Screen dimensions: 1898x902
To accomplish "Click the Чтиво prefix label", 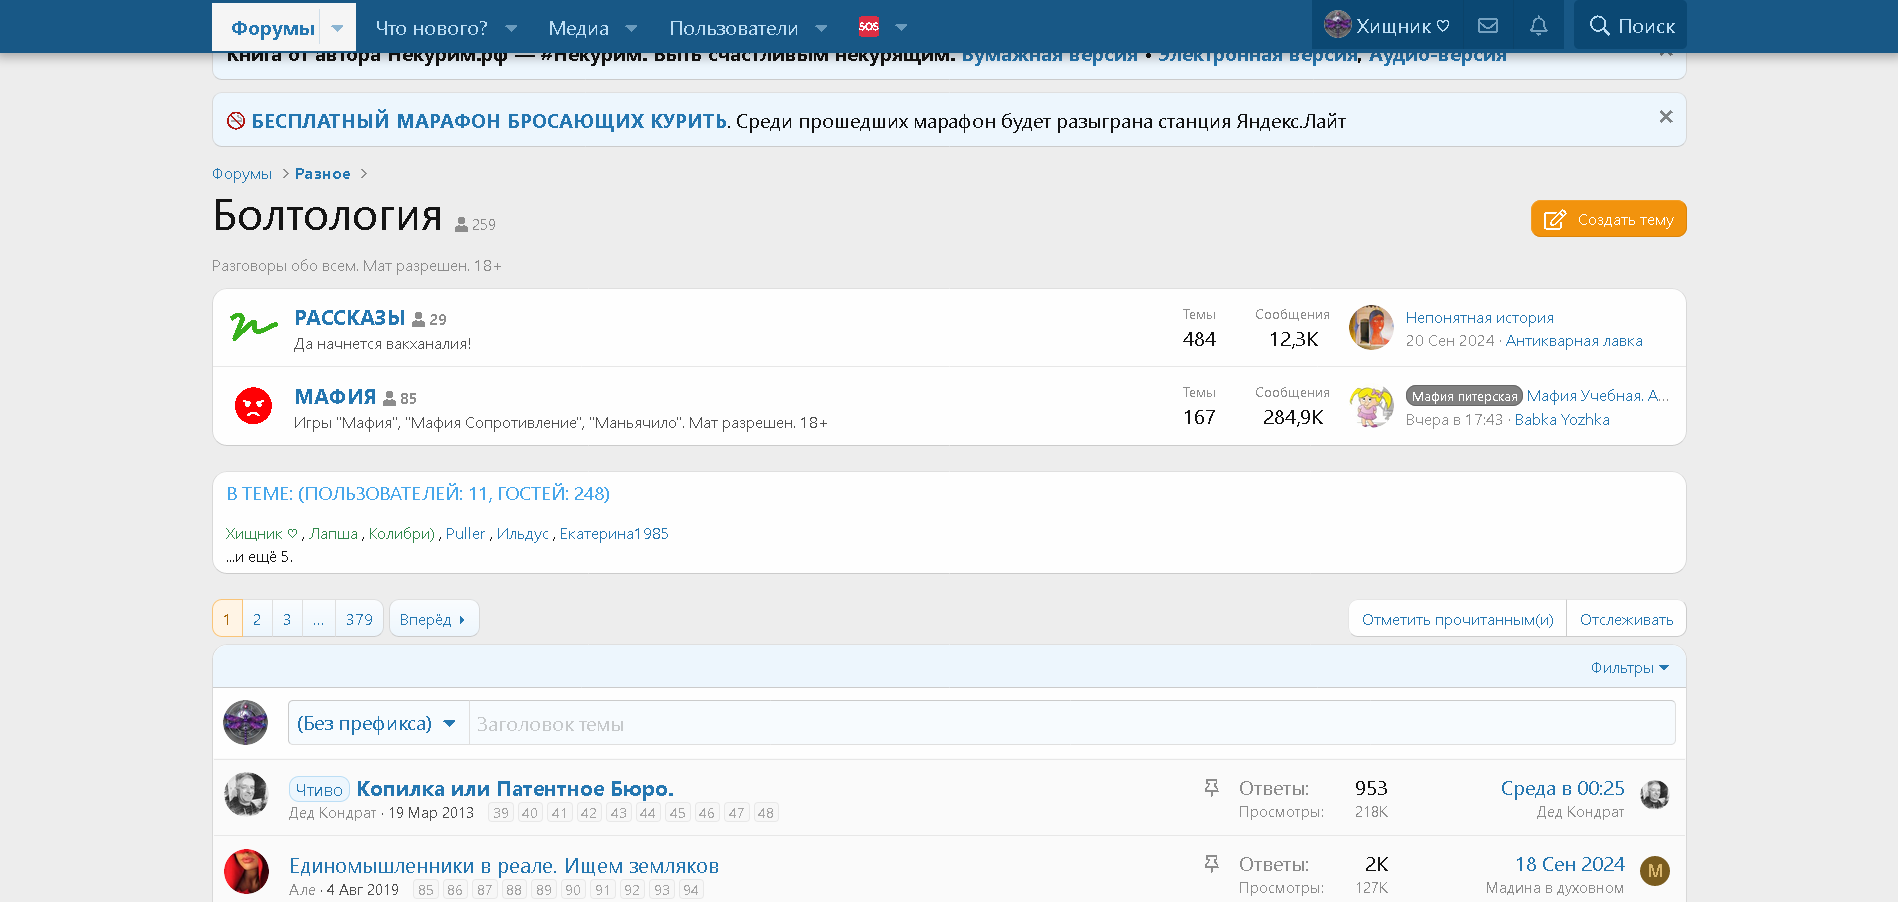I will [x=319, y=789].
